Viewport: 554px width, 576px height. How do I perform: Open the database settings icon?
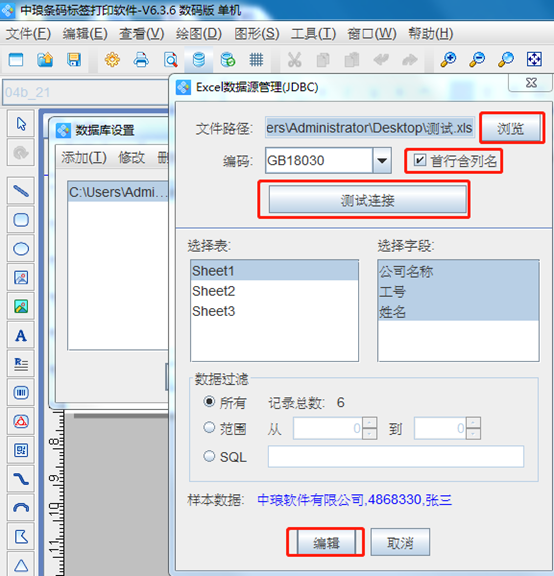click(199, 60)
